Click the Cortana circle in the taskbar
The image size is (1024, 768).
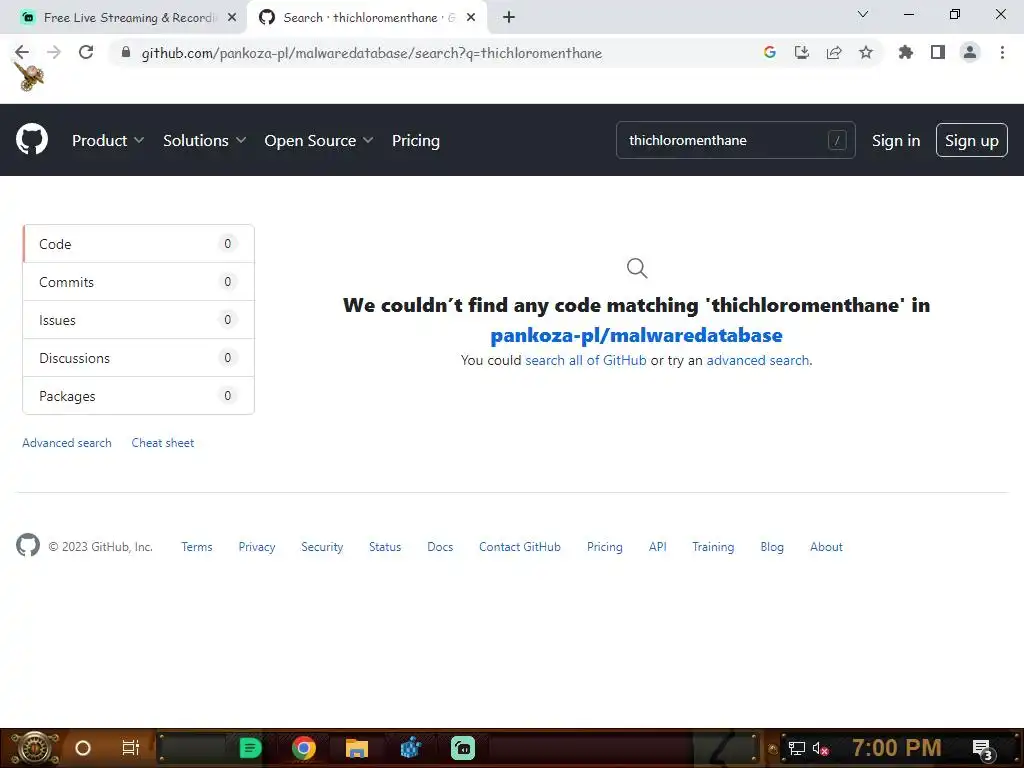[82, 748]
